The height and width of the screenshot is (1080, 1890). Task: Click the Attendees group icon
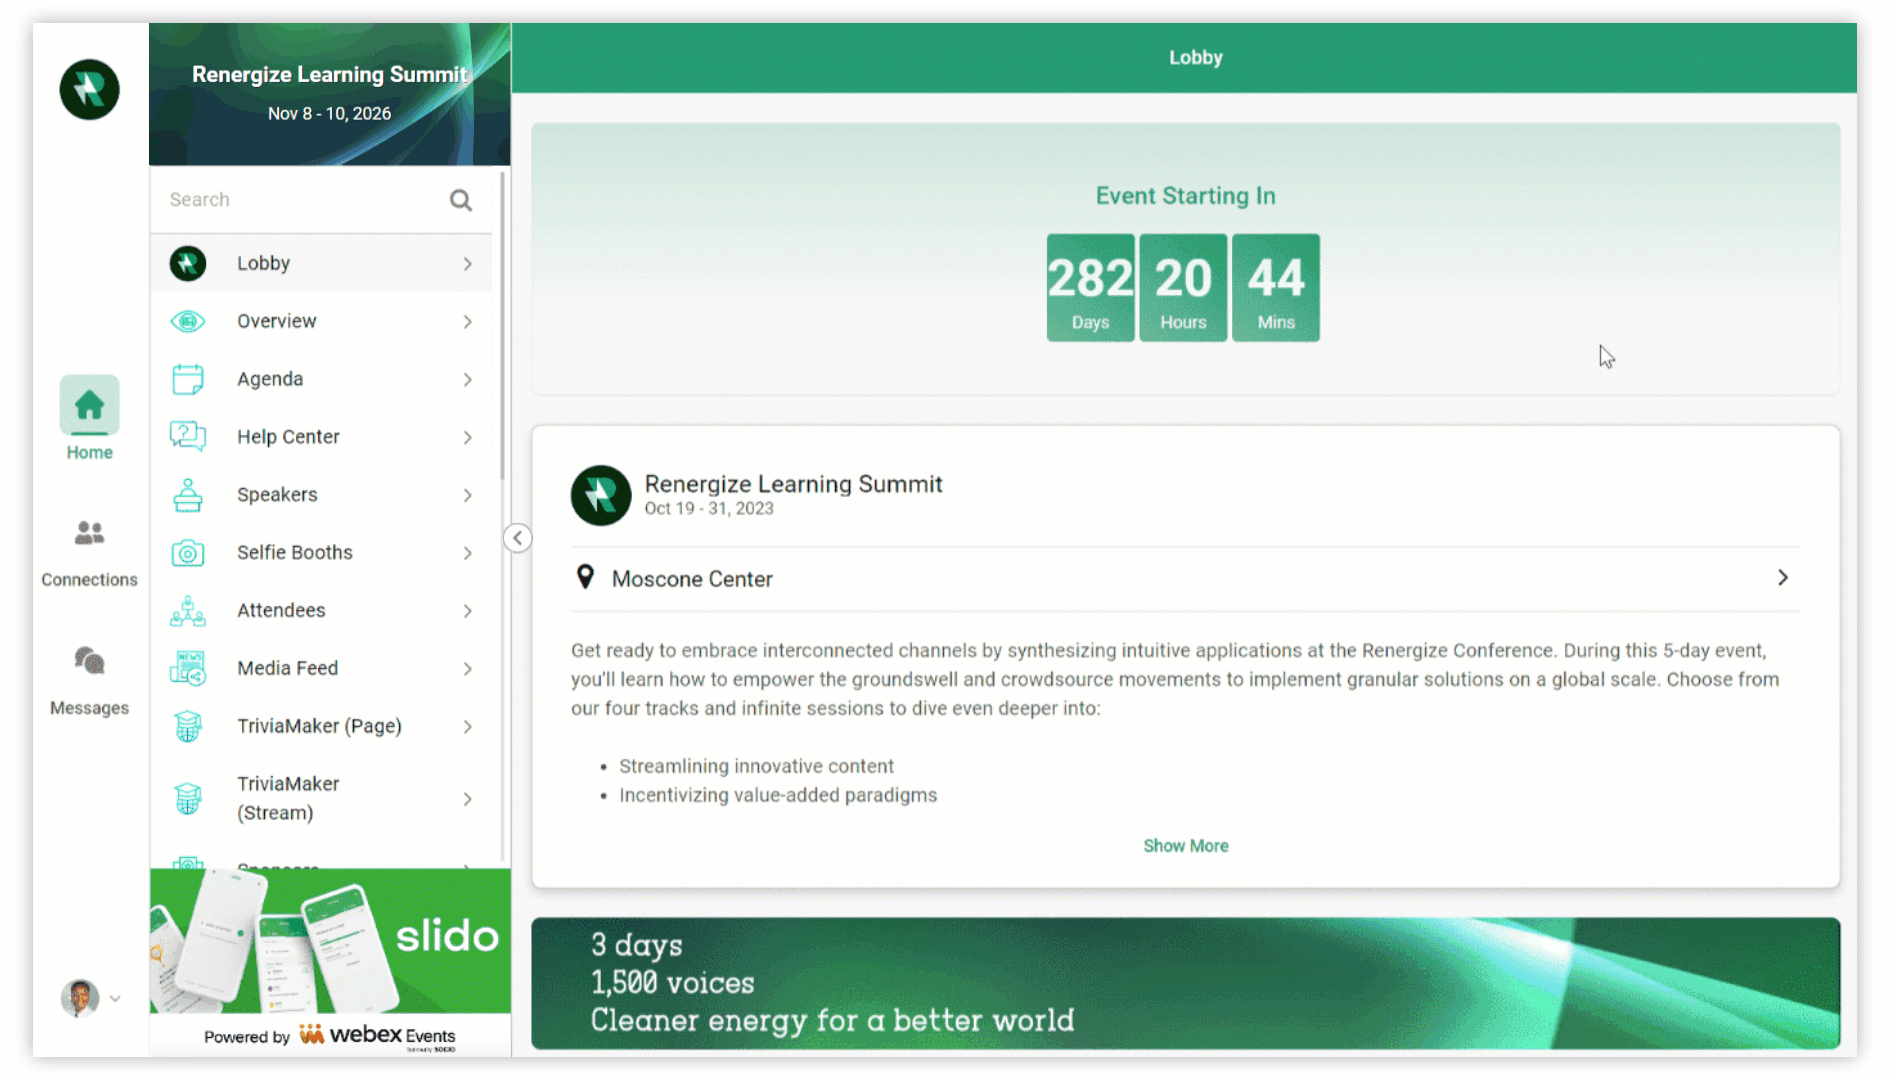(188, 610)
